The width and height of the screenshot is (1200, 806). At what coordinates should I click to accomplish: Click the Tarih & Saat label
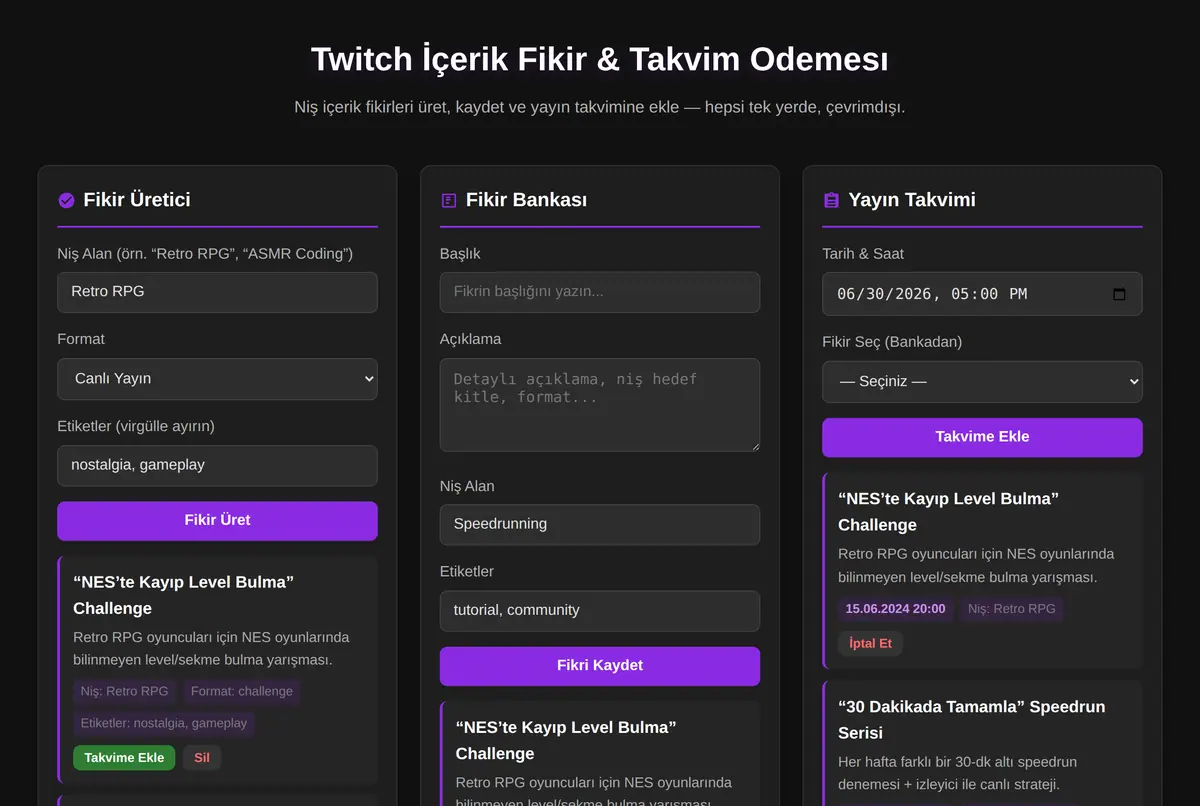863,254
